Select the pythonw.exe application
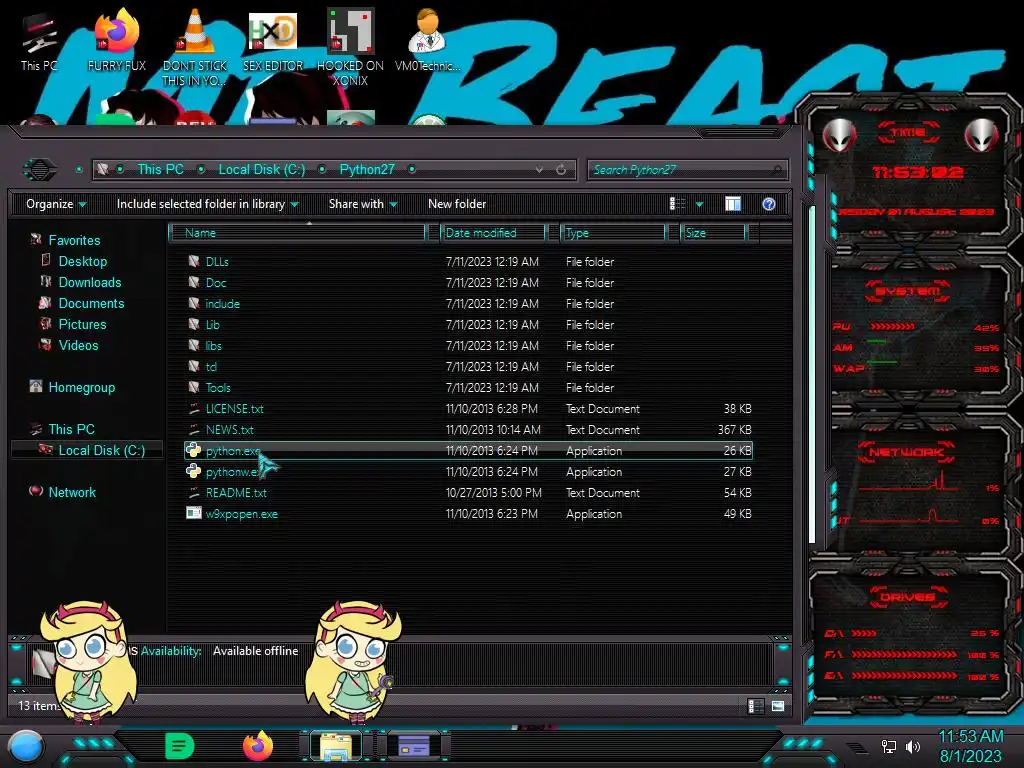Viewport: 1024px width, 768px height. pos(232,472)
